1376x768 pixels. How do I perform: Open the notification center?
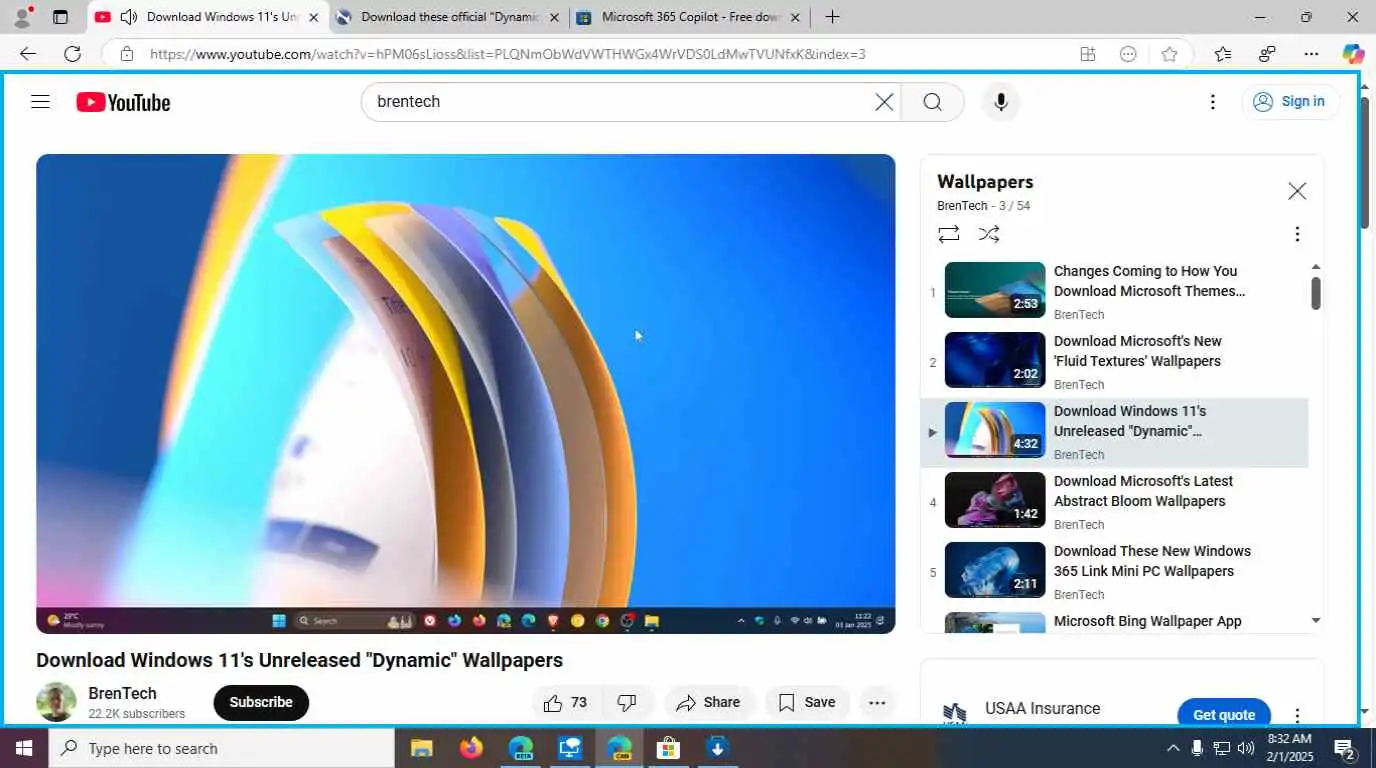coord(1345,748)
